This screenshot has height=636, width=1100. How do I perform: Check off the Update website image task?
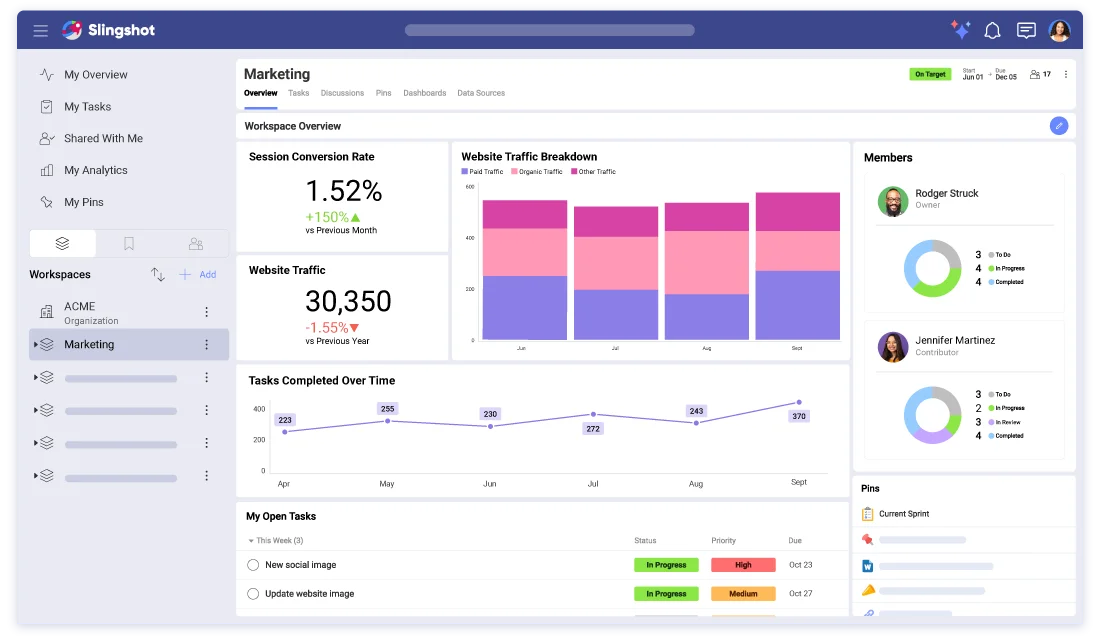(x=253, y=593)
